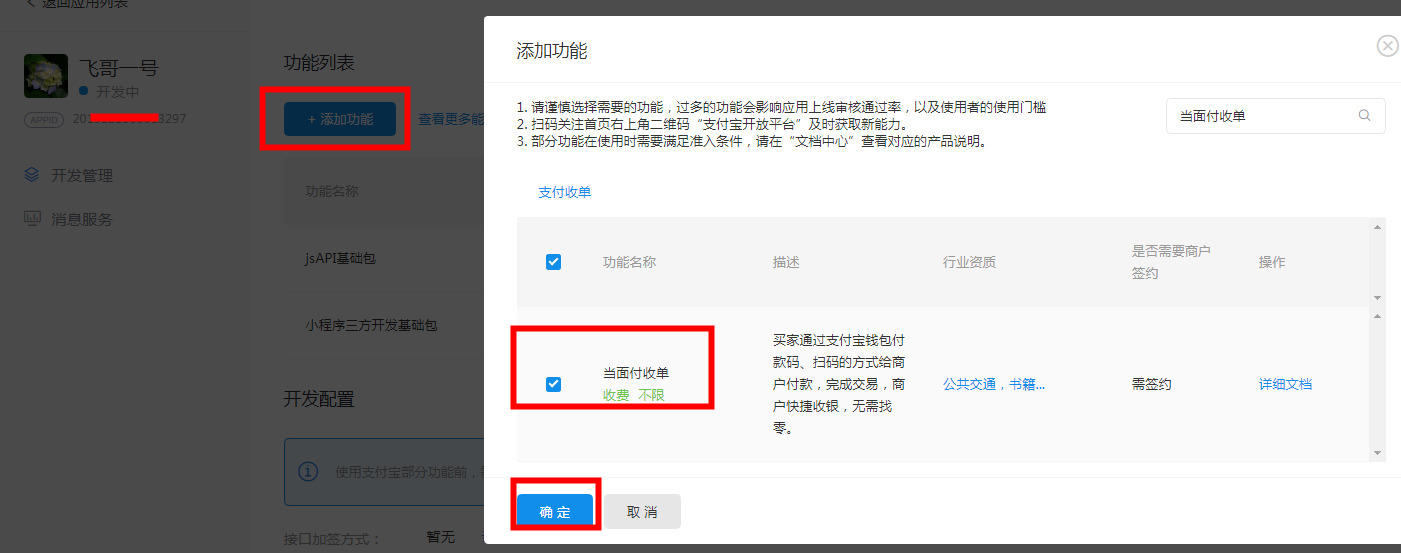Click header table scrollbar down arrow
The height and width of the screenshot is (553, 1401).
coord(1378,298)
